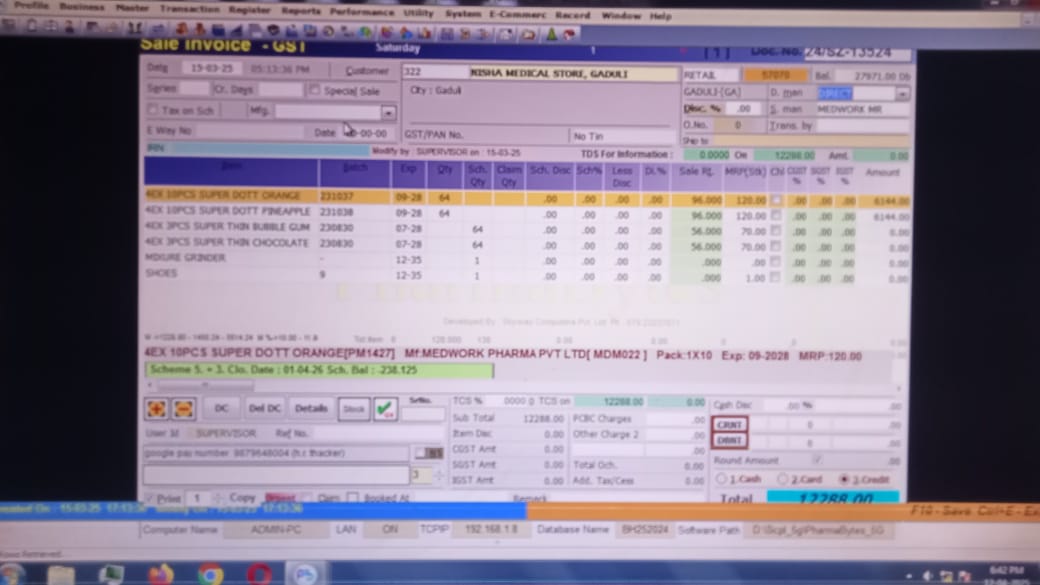
Task: Open the D. man dropdown arrow
Action: tap(902, 93)
